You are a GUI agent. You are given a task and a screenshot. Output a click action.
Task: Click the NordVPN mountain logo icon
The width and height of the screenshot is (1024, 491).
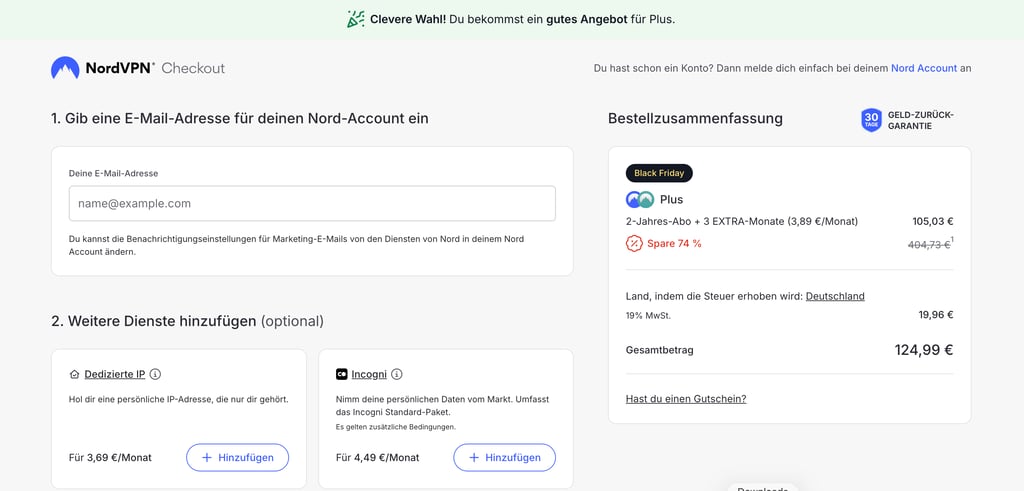65,68
